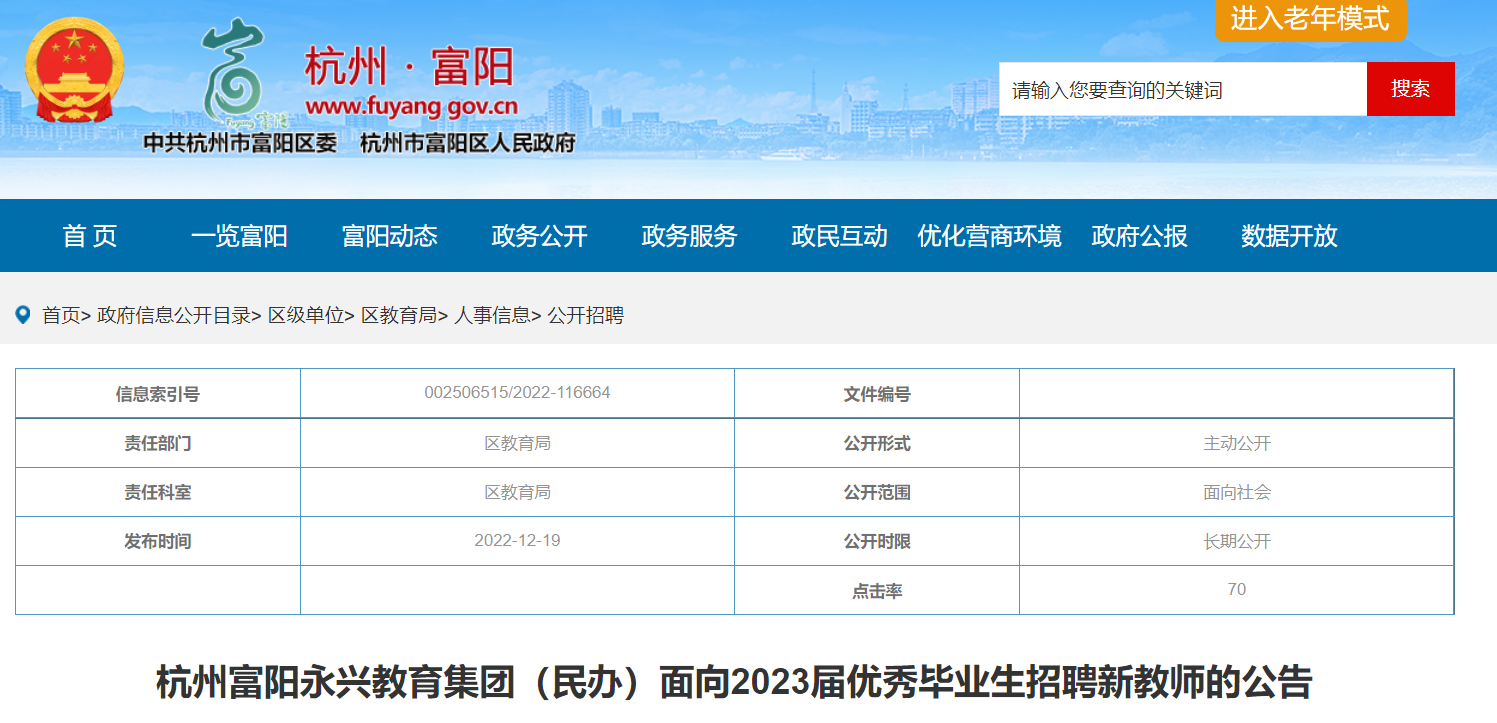Open the 公开招聘 breadcrumb link
The image size is (1497, 723).
[x=586, y=316]
